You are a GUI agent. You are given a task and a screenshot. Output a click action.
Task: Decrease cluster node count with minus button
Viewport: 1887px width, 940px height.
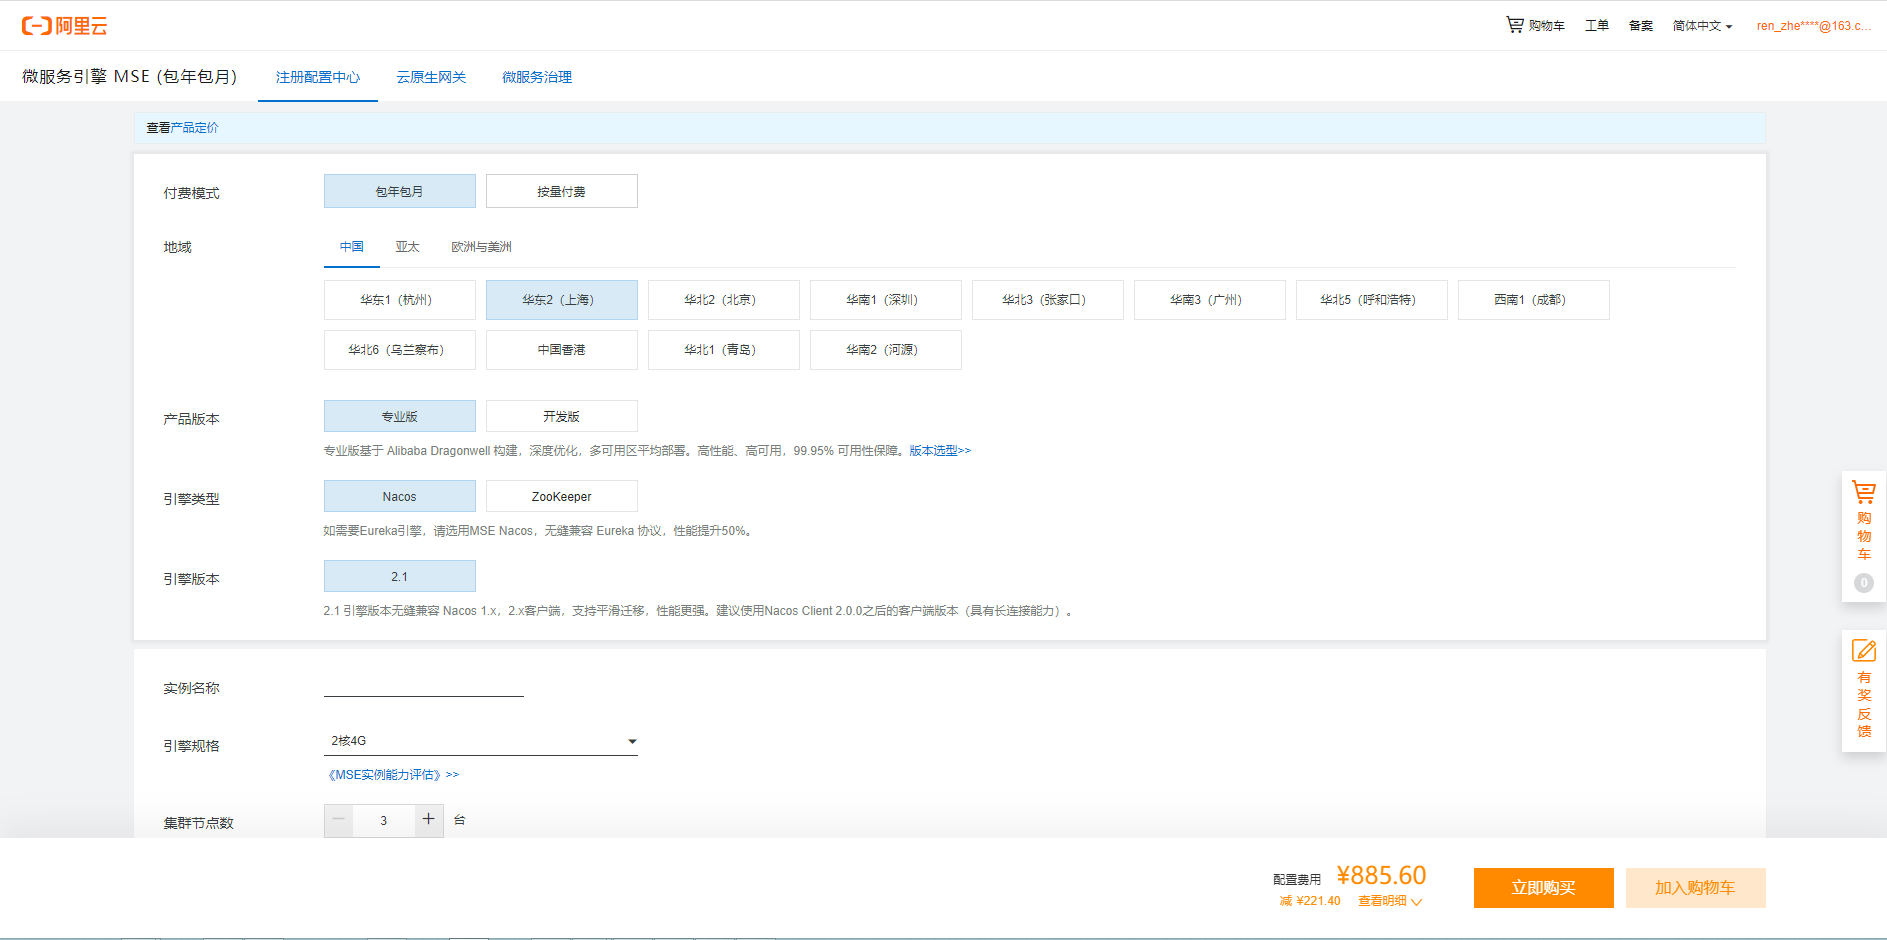(x=339, y=820)
